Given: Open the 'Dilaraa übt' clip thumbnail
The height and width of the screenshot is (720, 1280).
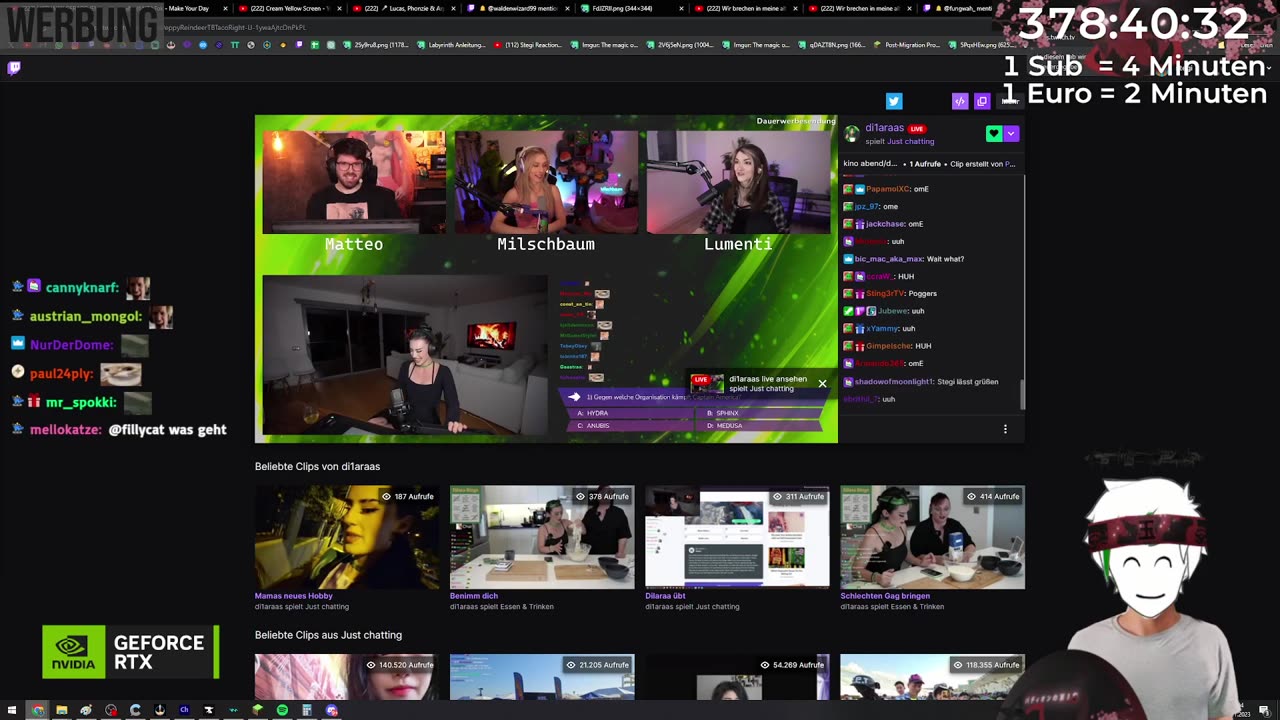Looking at the screenshot, I should [737, 537].
